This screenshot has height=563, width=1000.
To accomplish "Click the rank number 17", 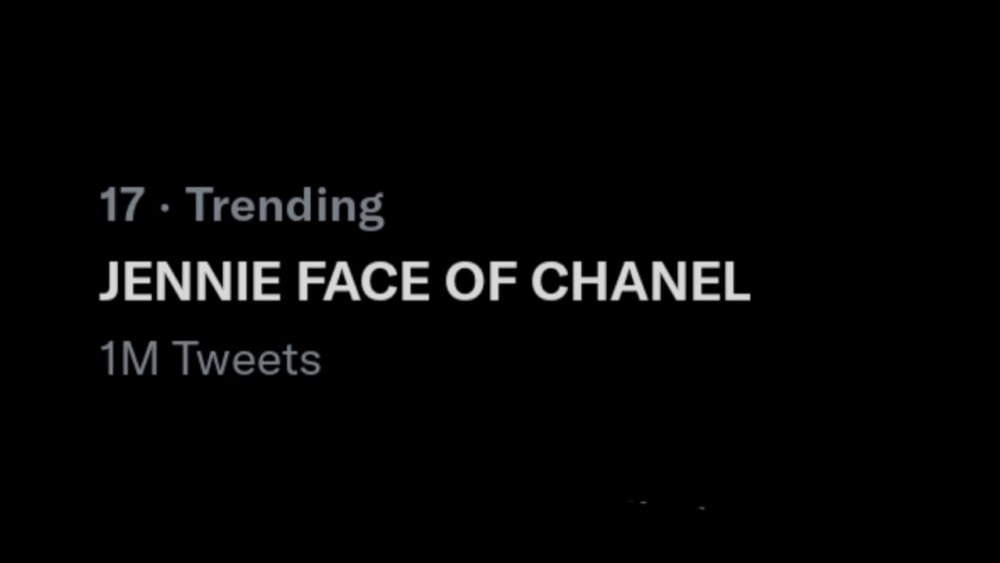I will tap(121, 205).
